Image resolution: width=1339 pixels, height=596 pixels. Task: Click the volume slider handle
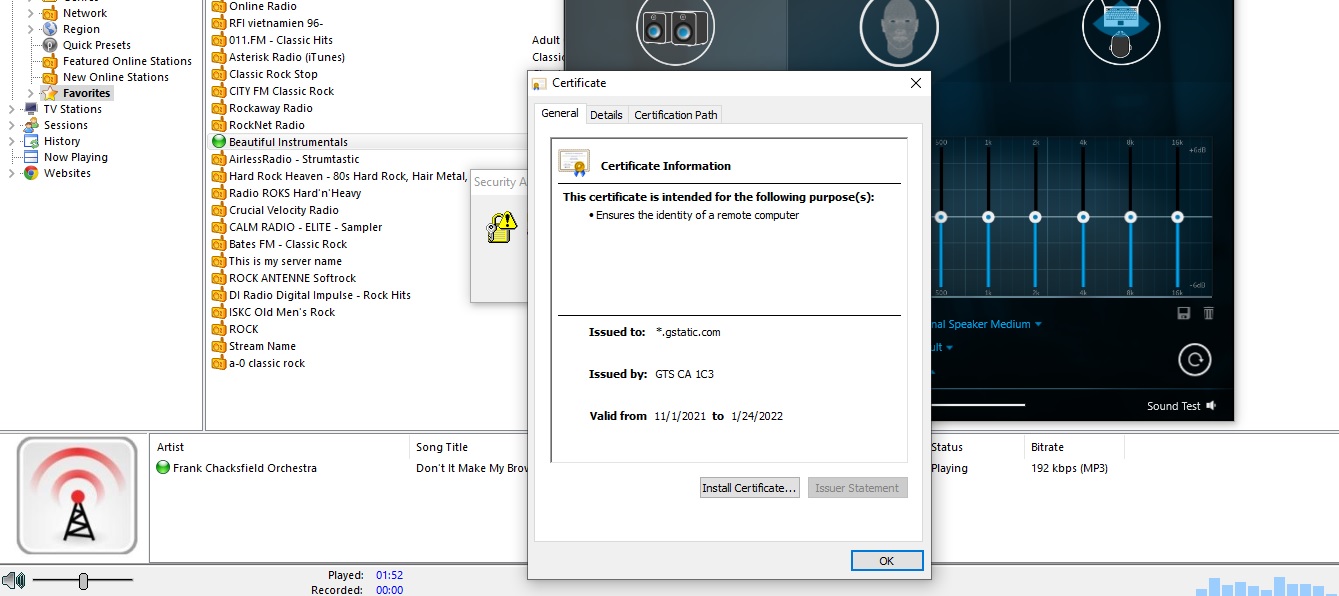click(84, 581)
